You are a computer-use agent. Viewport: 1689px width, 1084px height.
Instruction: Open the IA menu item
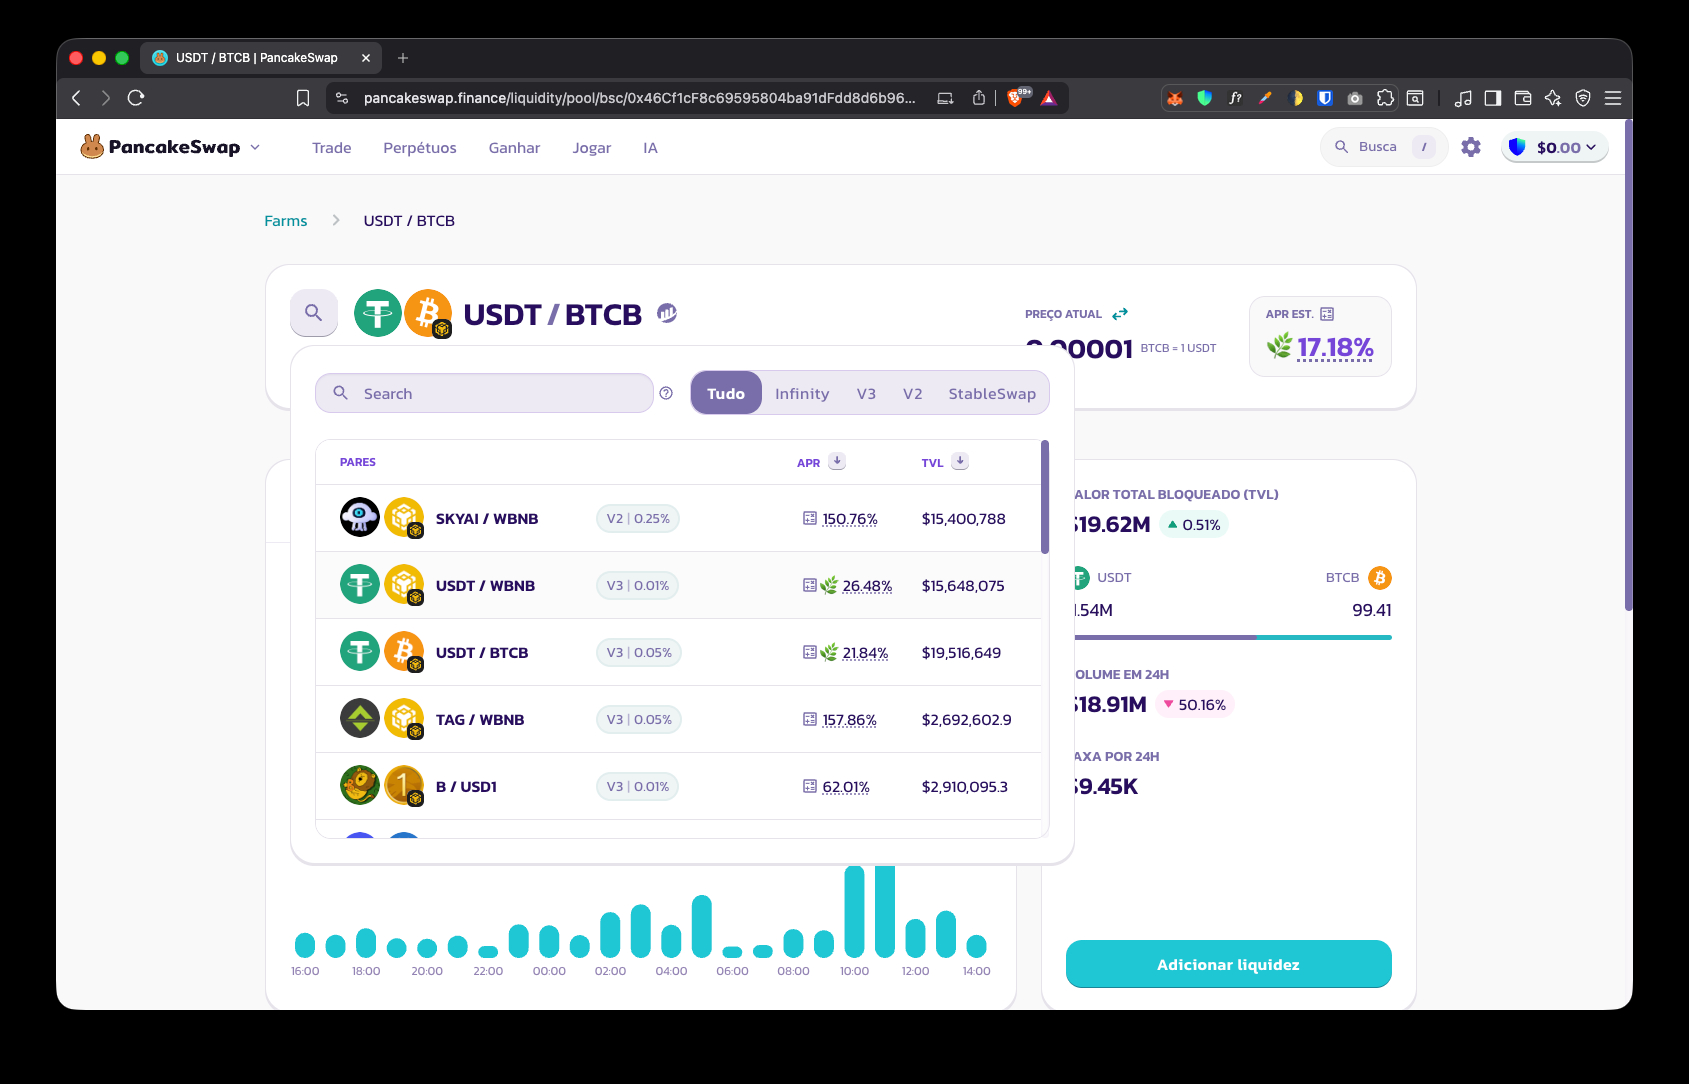coord(650,148)
